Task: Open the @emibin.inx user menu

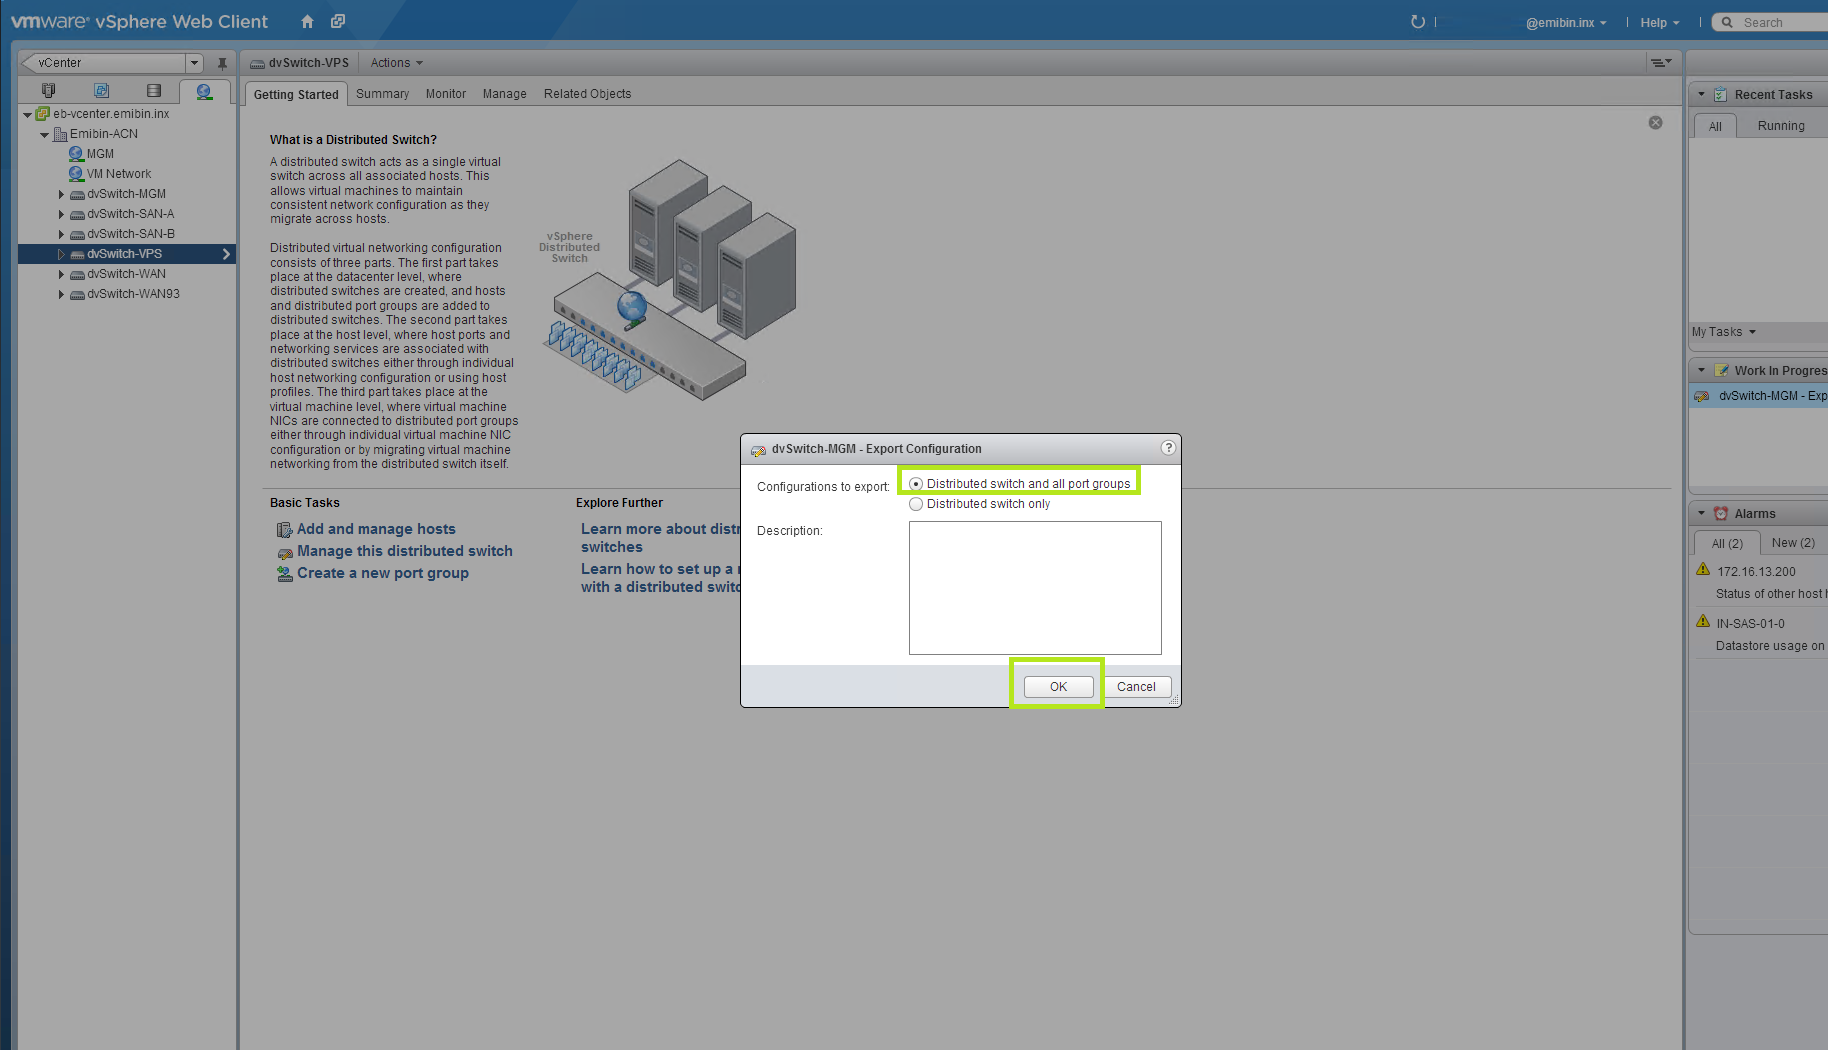Action: (1566, 23)
